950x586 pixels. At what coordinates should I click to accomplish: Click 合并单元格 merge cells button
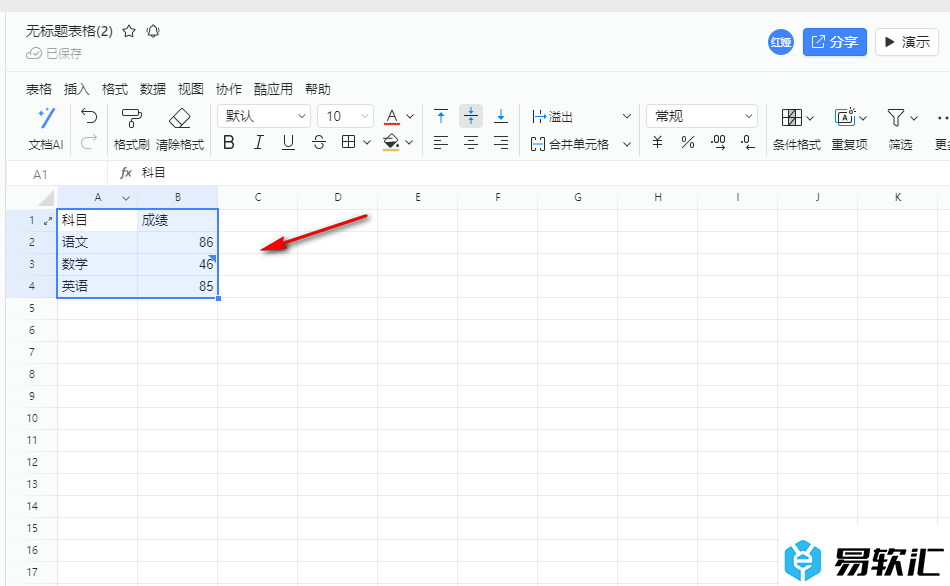click(570, 144)
